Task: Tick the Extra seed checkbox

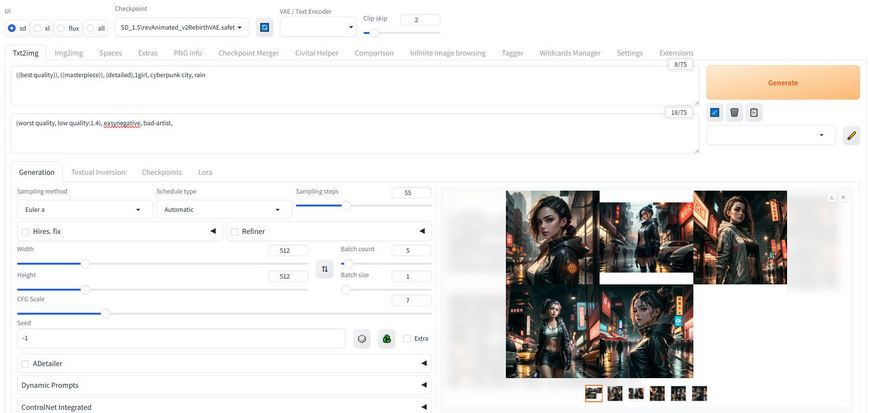Action: (407, 339)
